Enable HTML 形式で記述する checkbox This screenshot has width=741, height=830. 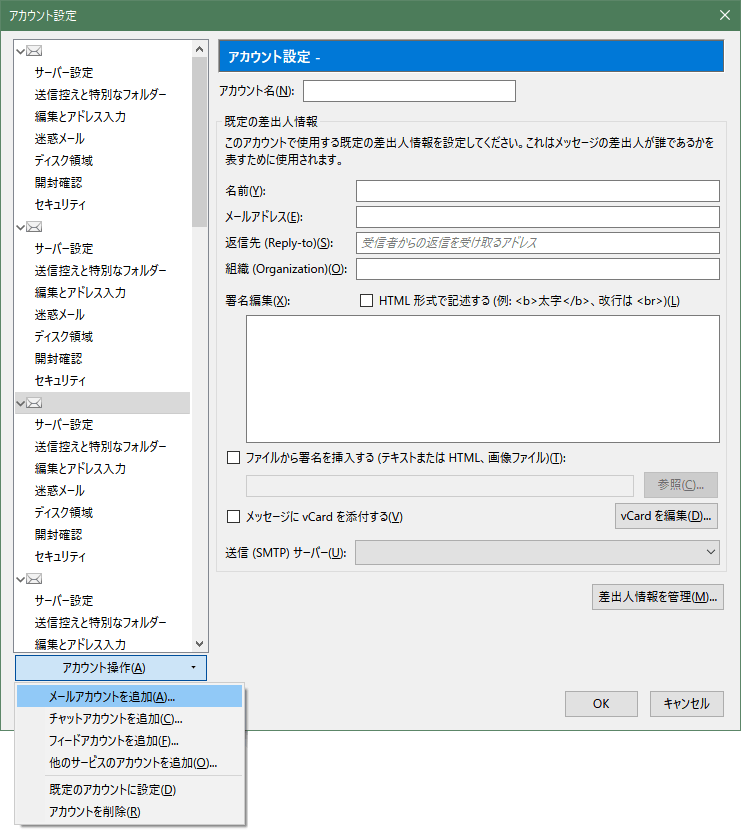(x=366, y=300)
